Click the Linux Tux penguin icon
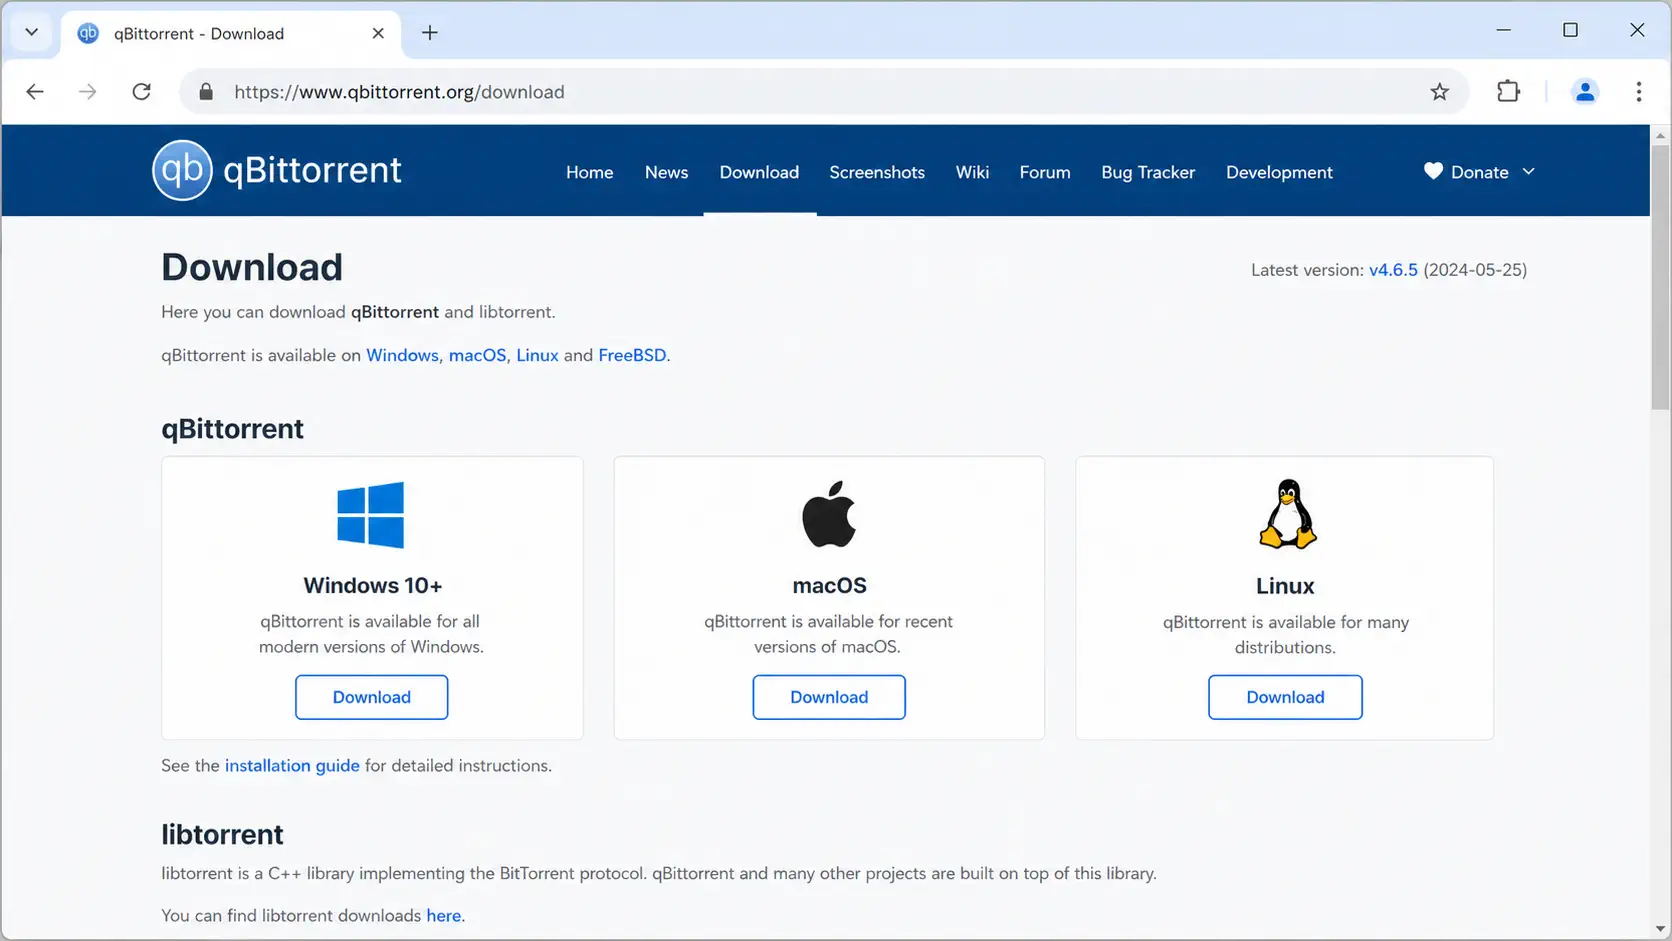This screenshot has width=1672, height=941. (x=1288, y=514)
